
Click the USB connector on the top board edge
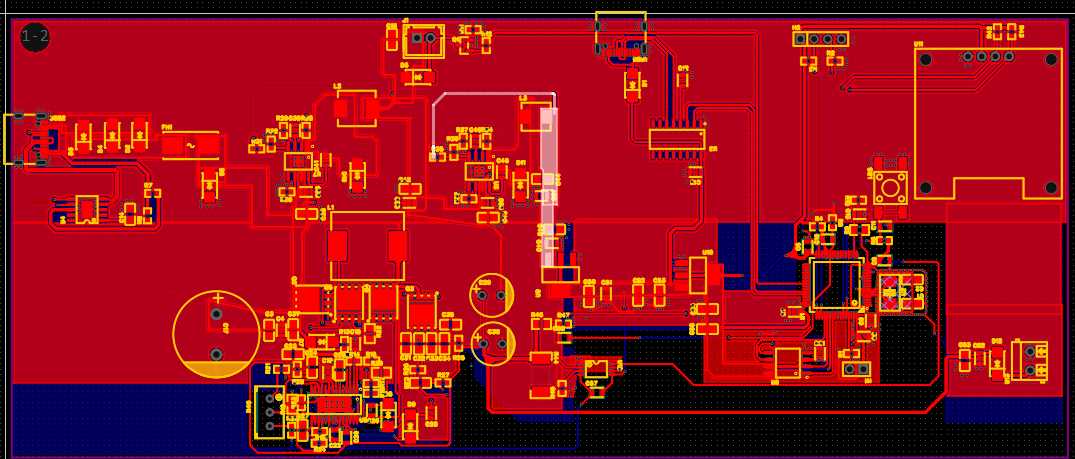tap(621, 32)
